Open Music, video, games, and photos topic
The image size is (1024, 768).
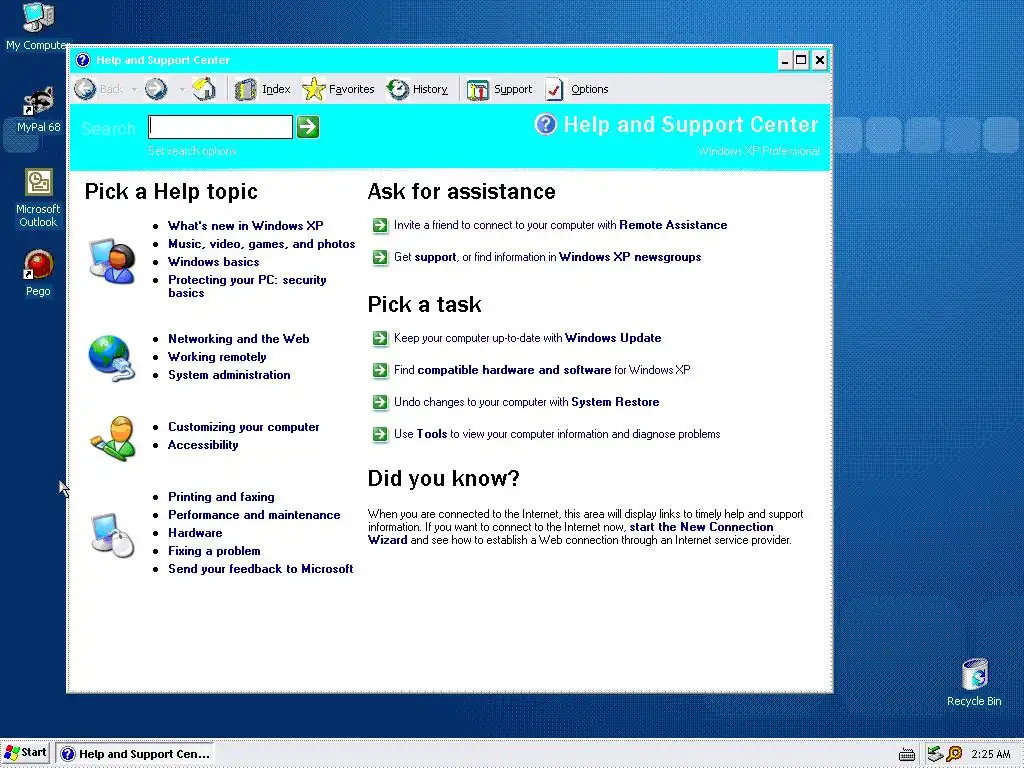261,244
